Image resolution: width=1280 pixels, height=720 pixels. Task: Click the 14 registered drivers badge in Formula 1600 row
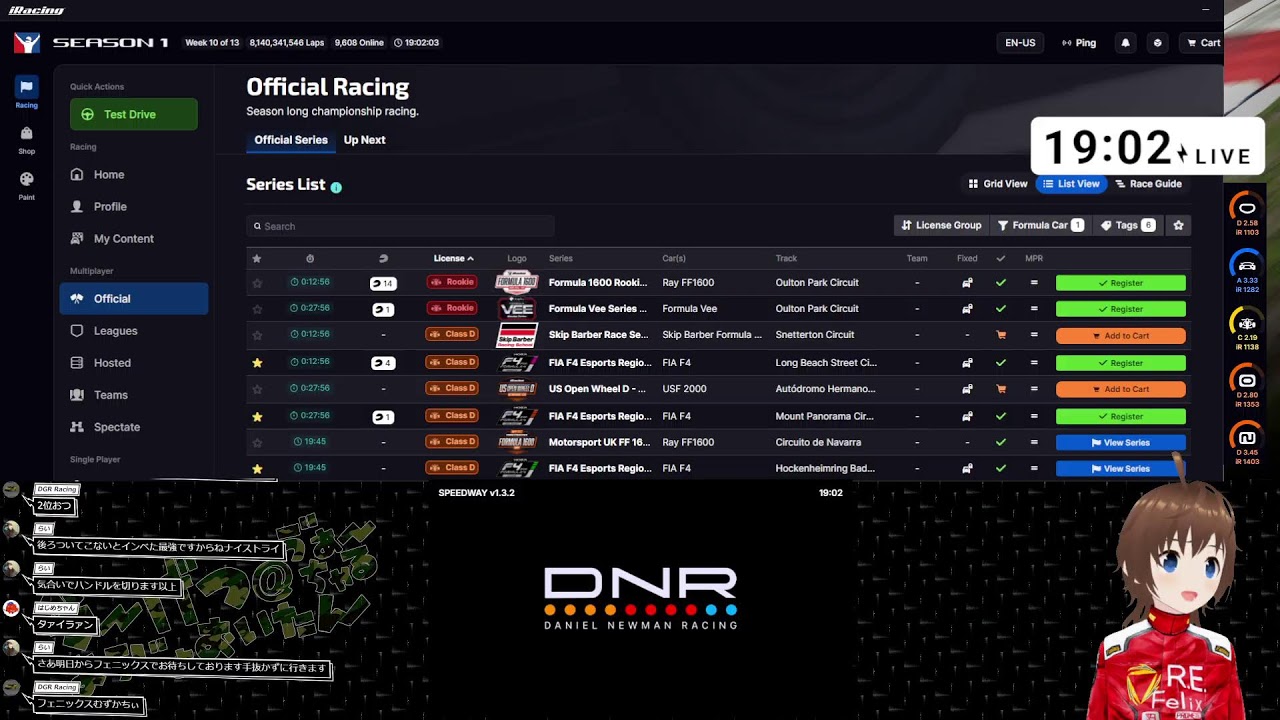pos(382,283)
